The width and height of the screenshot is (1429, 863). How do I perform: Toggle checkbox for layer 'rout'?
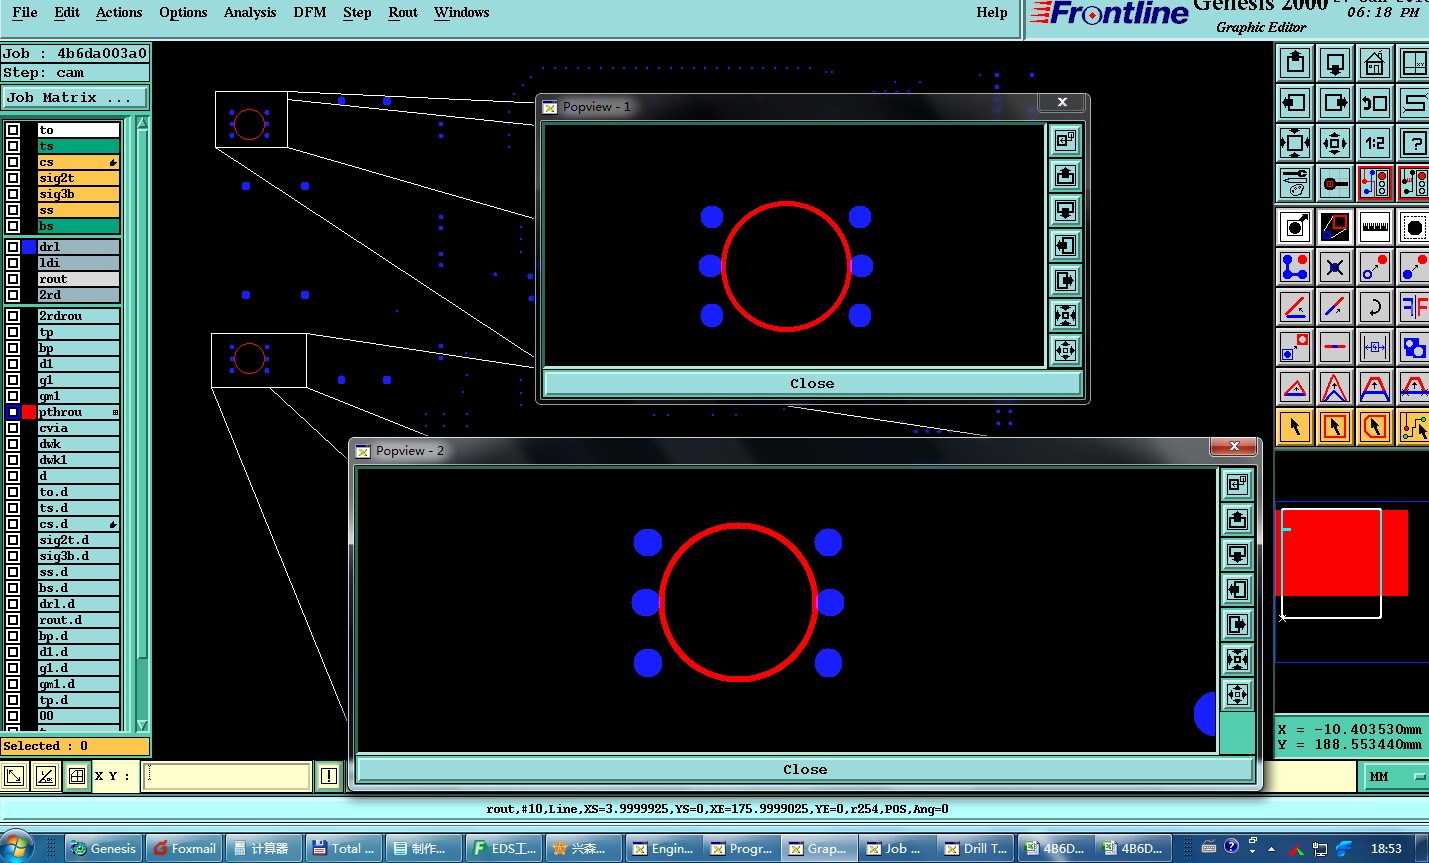click(x=13, y=279)
